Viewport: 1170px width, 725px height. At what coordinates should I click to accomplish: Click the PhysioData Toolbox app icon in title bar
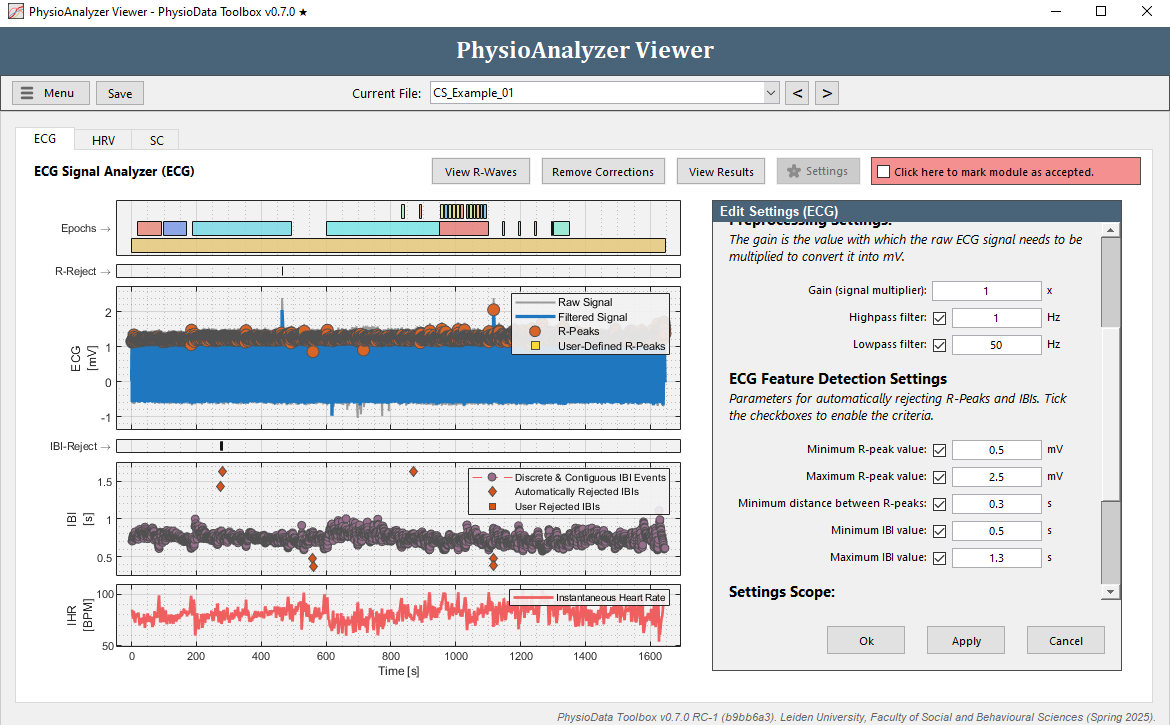15,12
